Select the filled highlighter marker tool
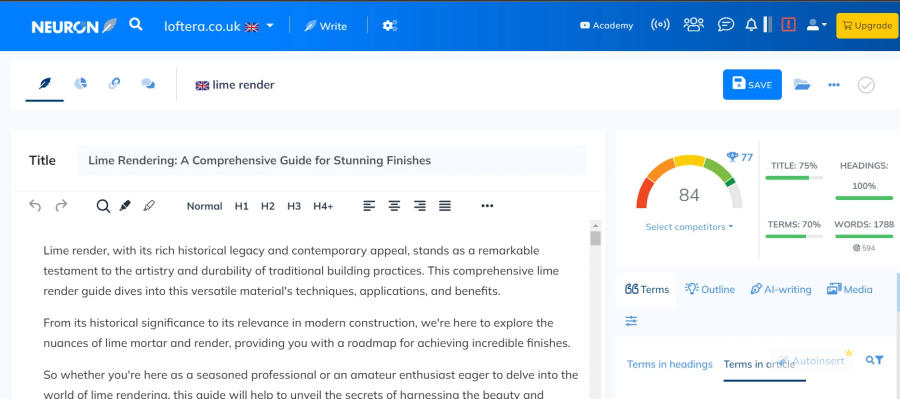 coord(125,206)
